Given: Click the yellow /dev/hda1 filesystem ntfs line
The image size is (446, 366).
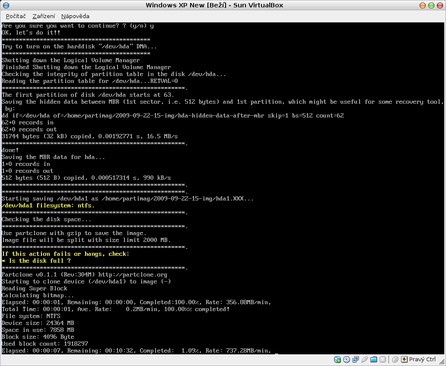Looking at the screenshot, I should [x=48, y=206].
